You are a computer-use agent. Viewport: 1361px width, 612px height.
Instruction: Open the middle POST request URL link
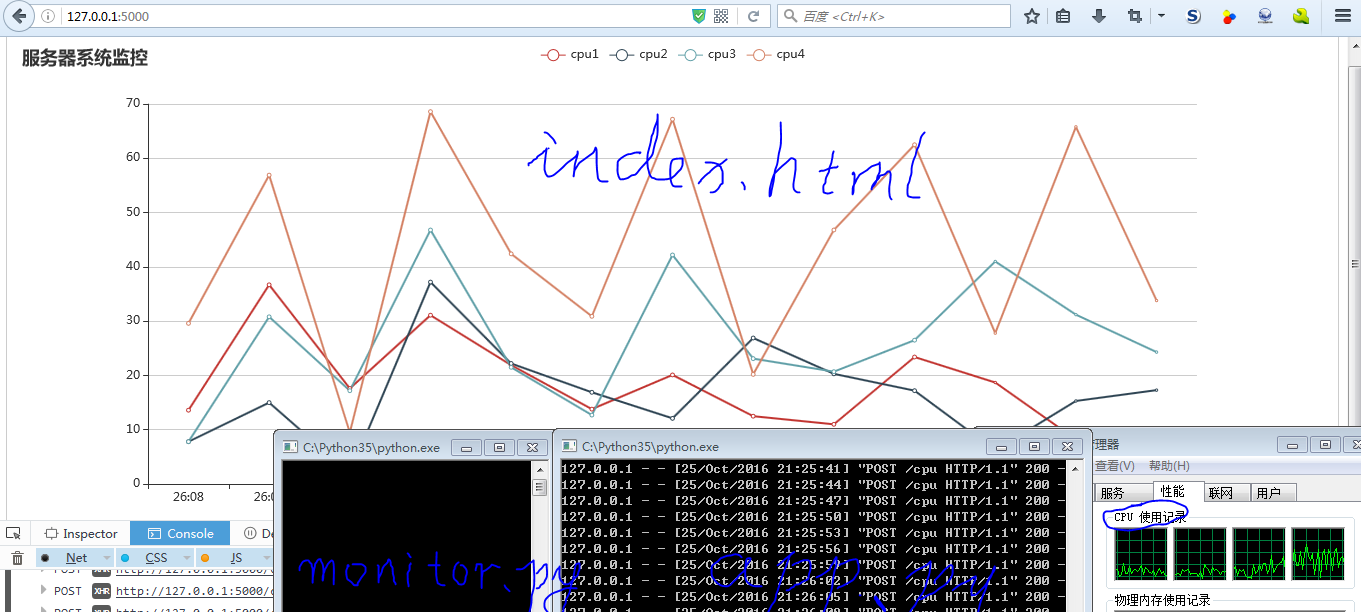(195, 591)
